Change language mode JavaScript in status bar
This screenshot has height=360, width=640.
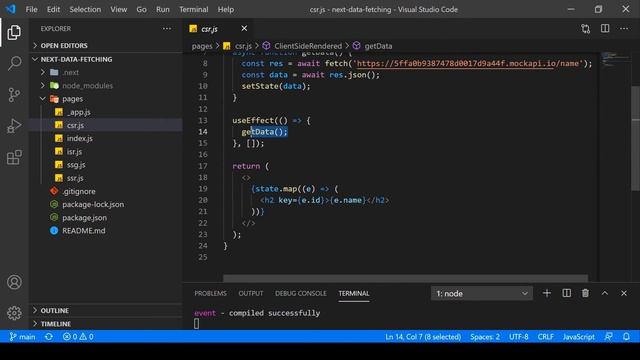pos(578,337)
